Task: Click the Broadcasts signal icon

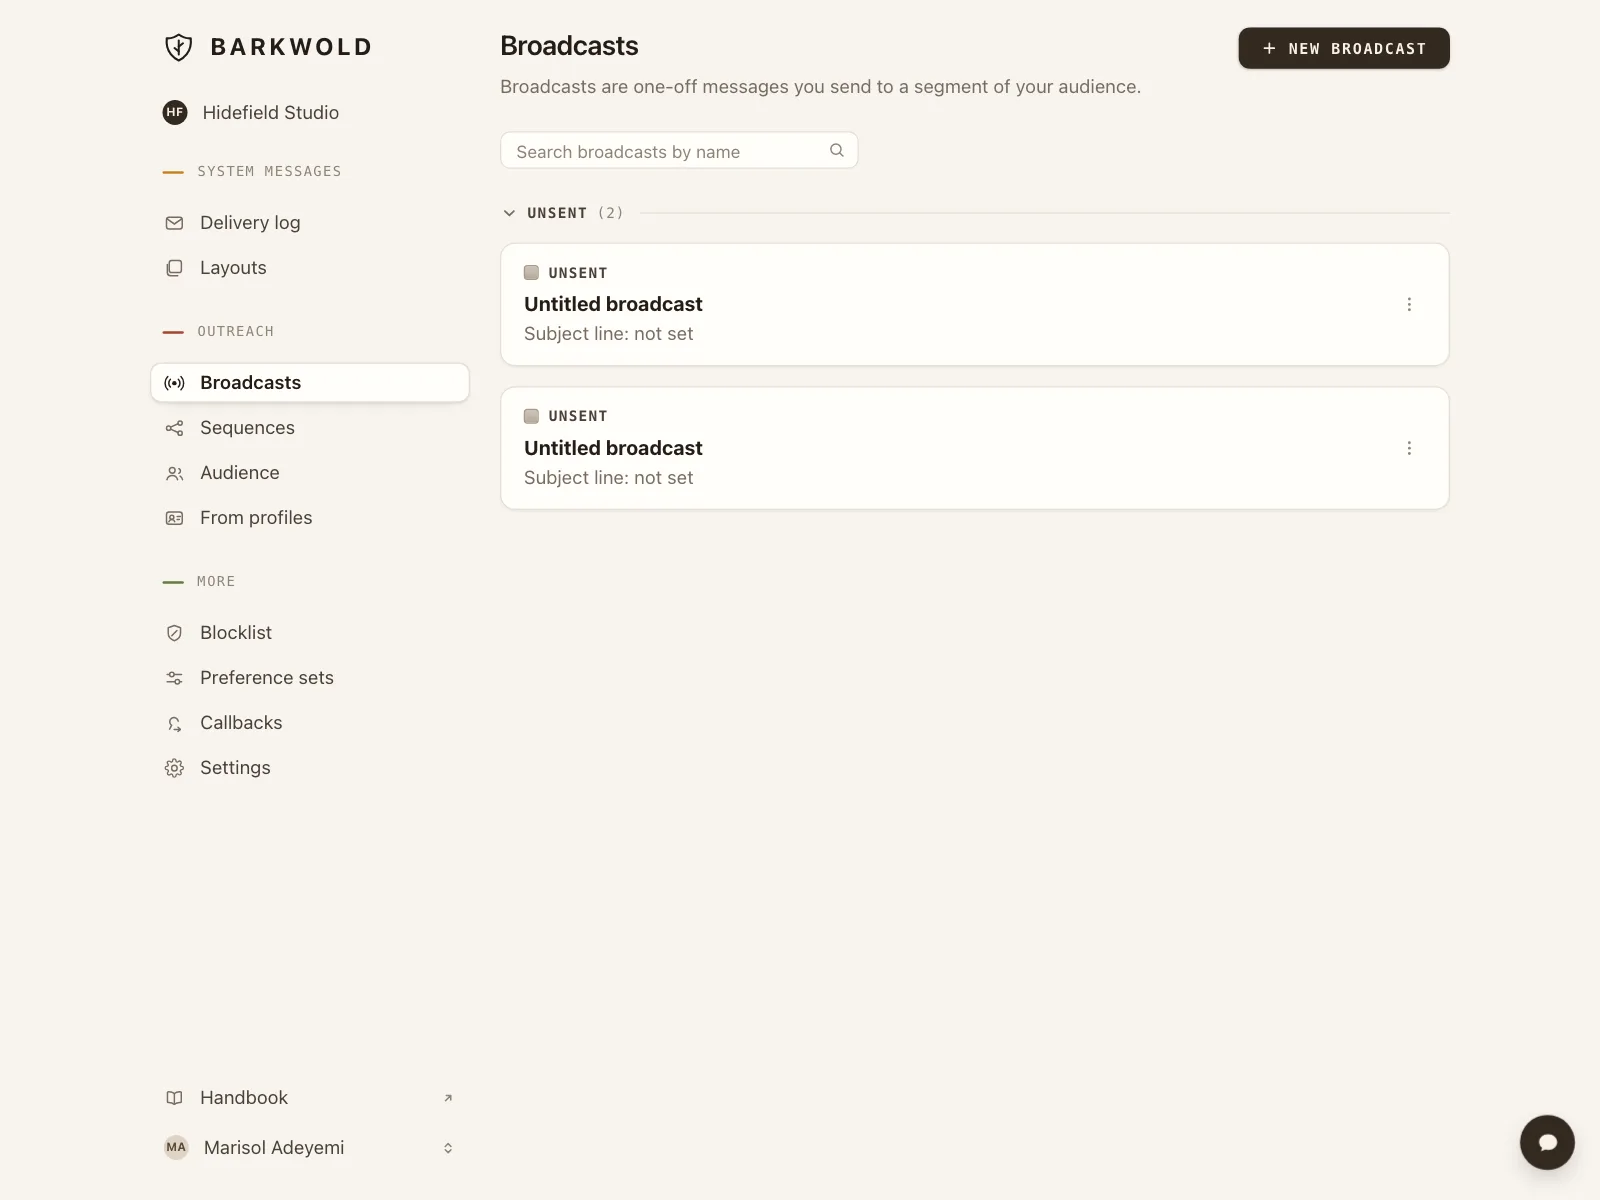Action: tap(174, 383)
